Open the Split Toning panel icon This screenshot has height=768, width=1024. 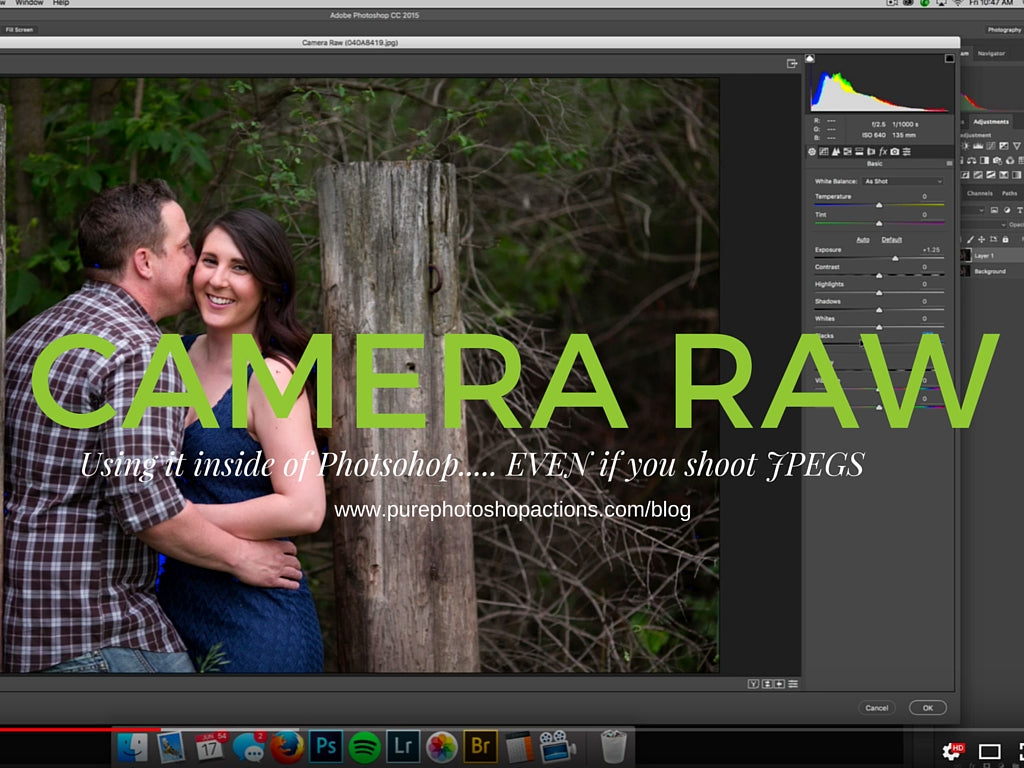click(859, 152)
